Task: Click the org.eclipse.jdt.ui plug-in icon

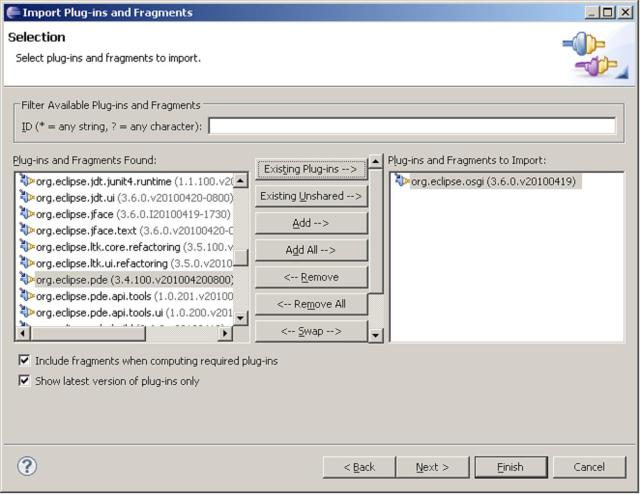Action: [x=27, y=198]
